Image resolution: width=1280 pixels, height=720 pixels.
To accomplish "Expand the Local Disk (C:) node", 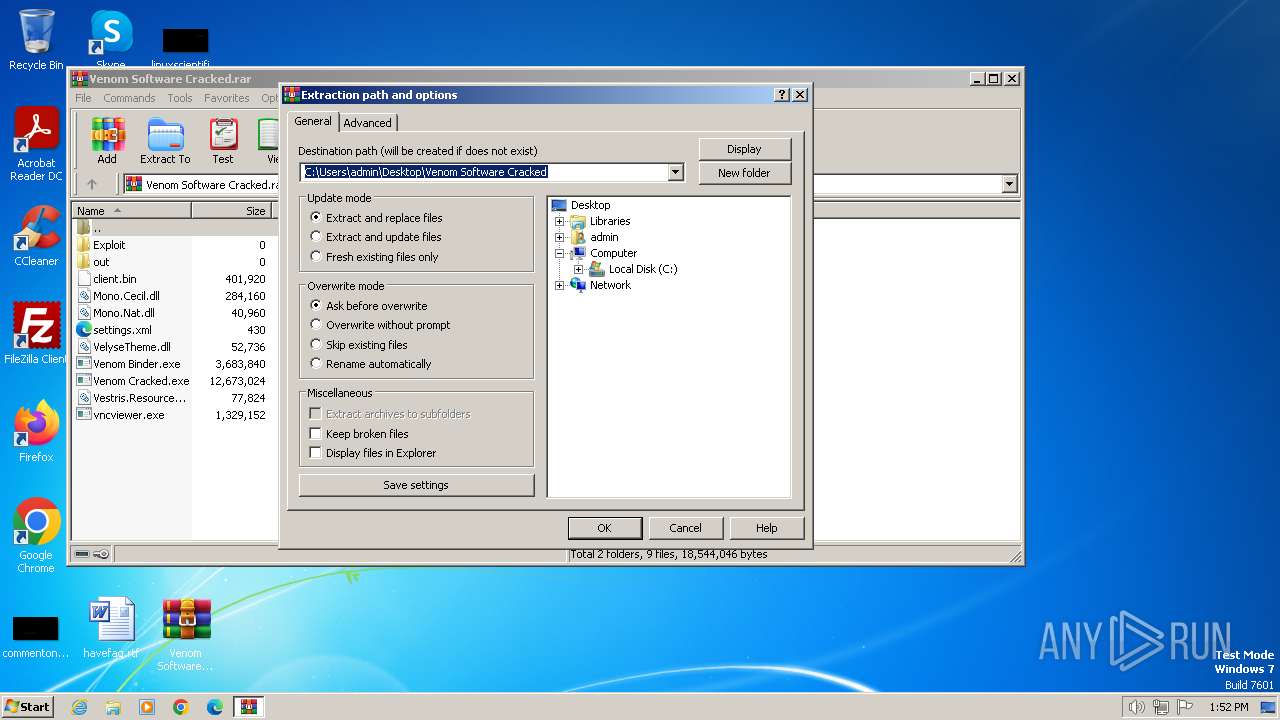I will coord(578,269).
